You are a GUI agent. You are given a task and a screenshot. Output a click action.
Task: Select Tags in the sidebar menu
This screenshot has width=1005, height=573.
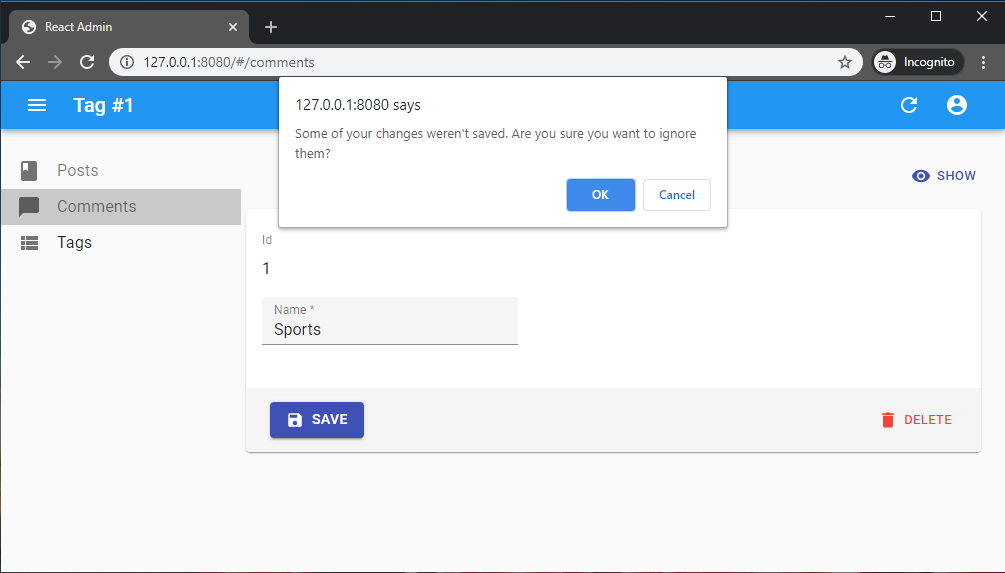point(75,243)
